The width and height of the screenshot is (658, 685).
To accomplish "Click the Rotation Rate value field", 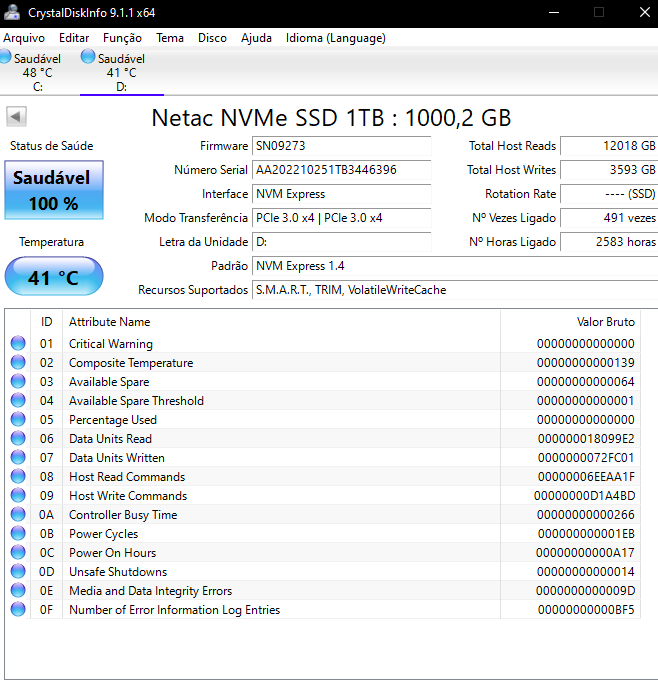I will pos(609,194).
